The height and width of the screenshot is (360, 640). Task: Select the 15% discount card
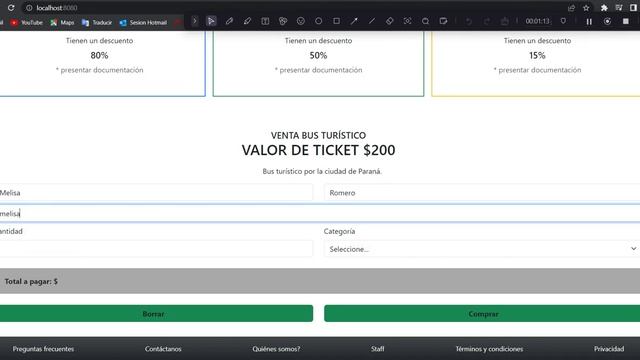(x=537, y=64)
